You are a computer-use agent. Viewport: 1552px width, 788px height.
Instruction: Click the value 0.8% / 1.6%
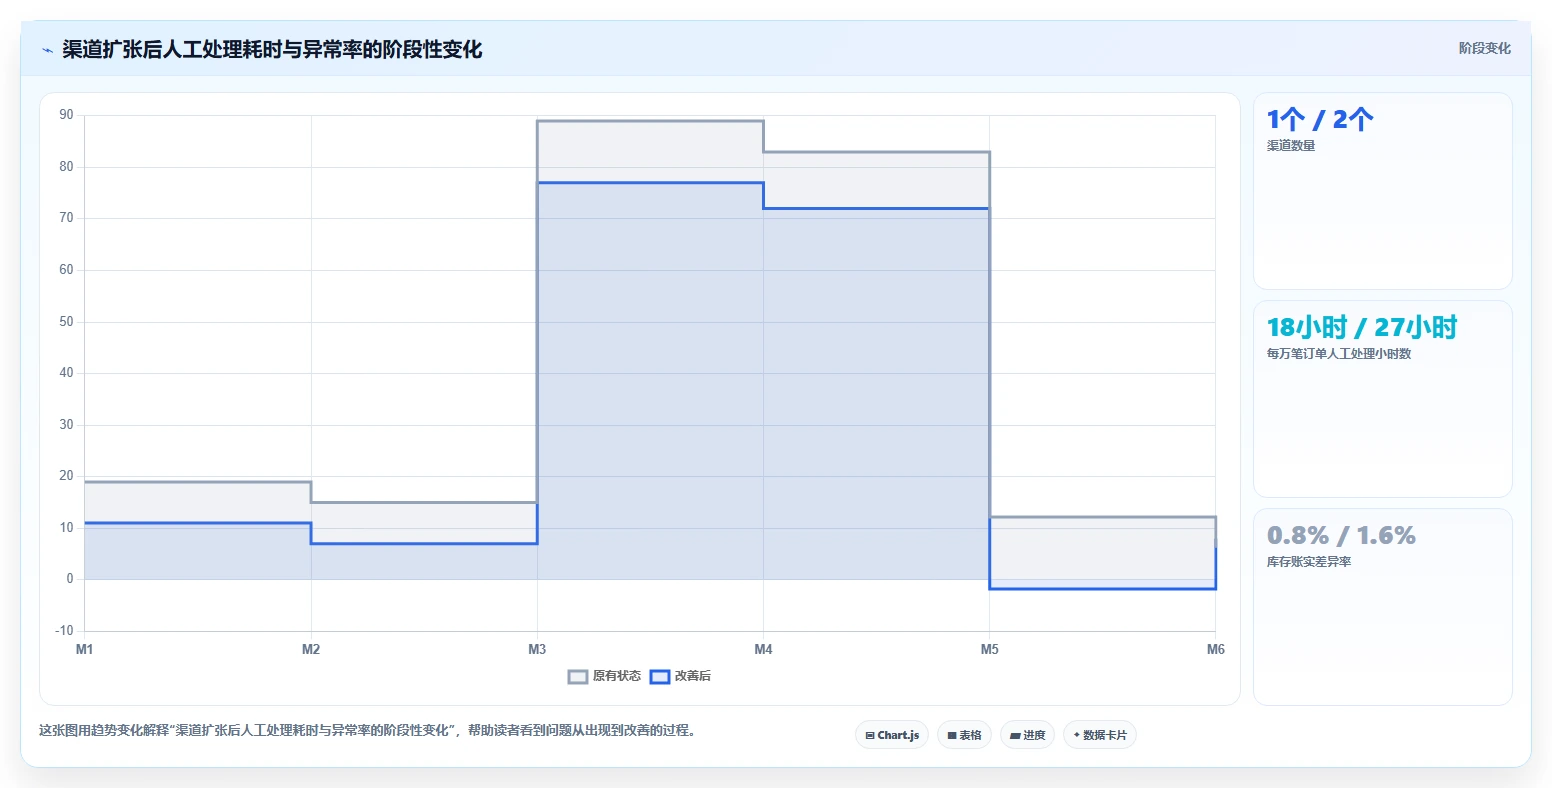[1341, 536]
